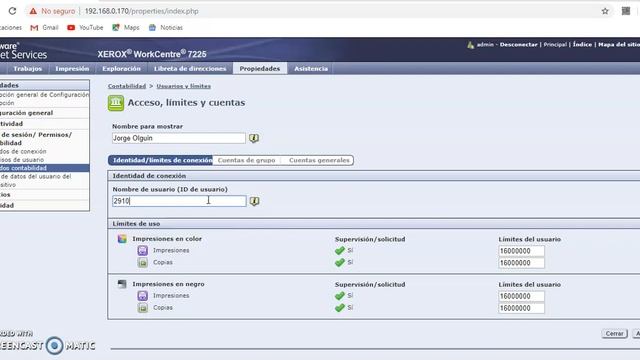Click the 'No seguro' warning triangle icon

[x=33, y=11]
